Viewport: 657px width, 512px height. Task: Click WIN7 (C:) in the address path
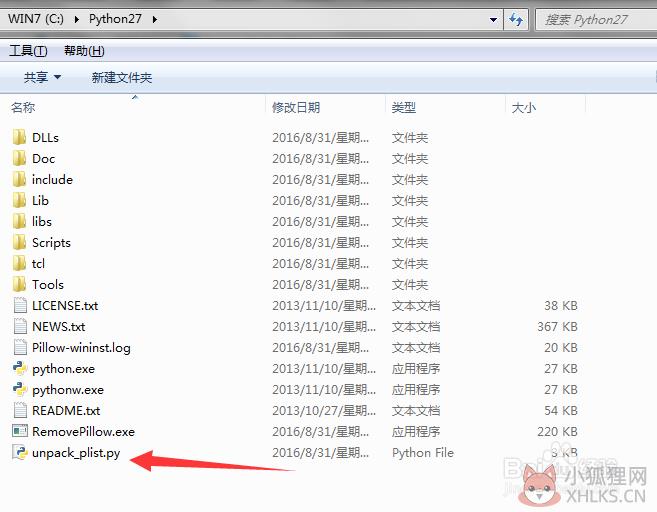click(x=36, y=19)
